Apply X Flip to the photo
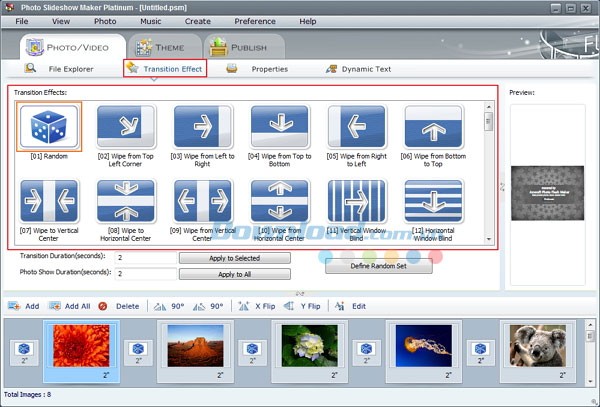Viewport: 600px width, 407px height. pos(257,306)
